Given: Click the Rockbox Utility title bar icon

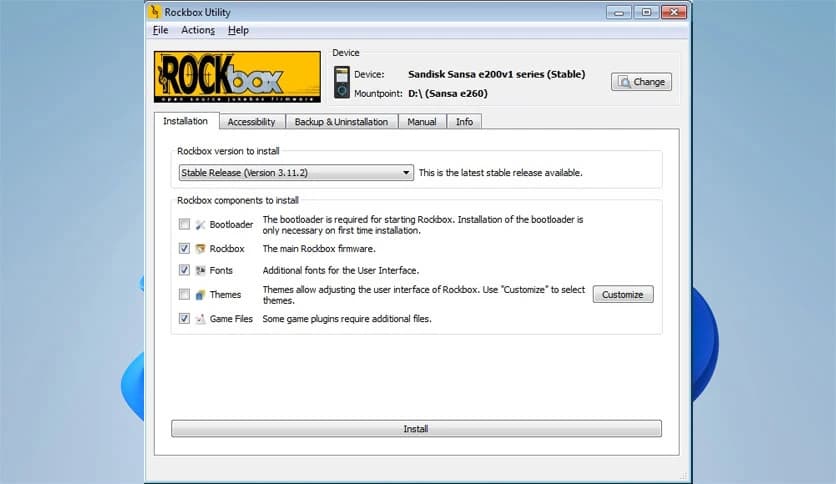Looking at the screenshot, I should [x=154, y=11].
